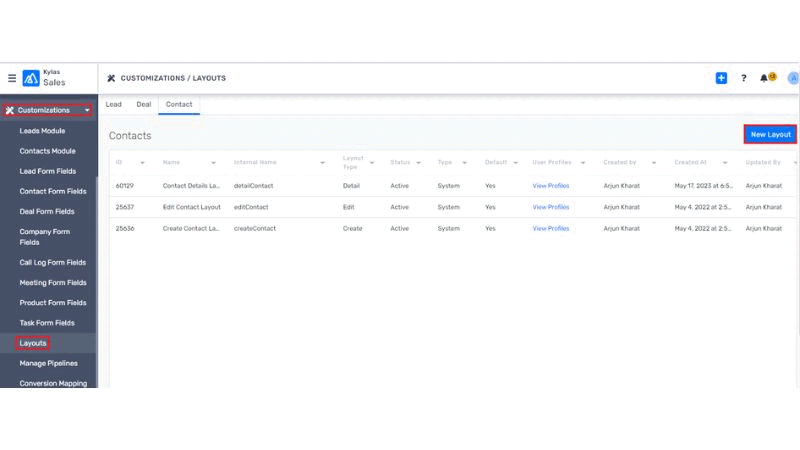Open the Default column dropdown arrow

point(515,163)
